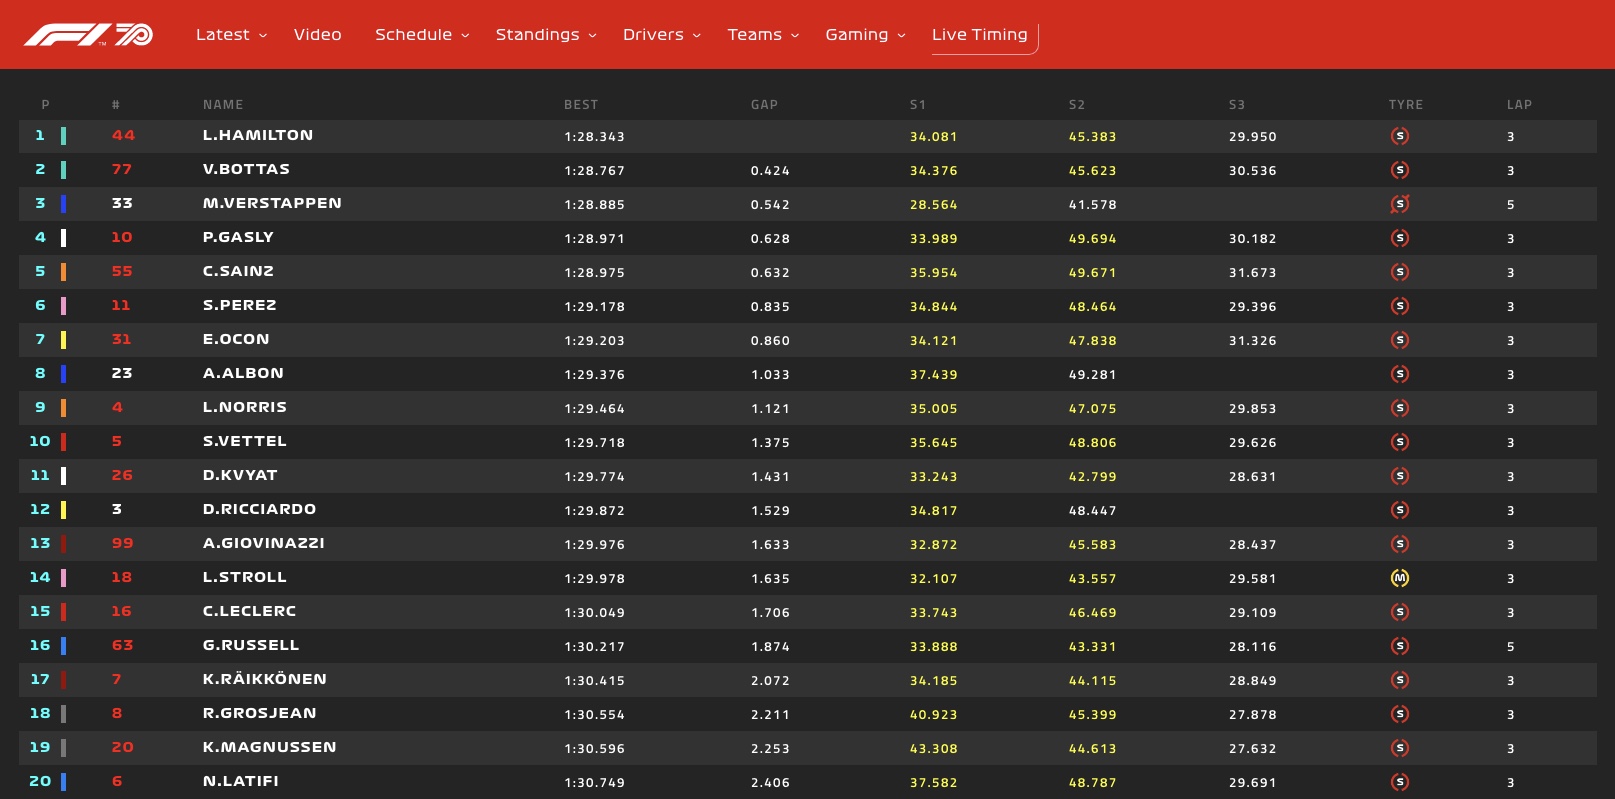Click the S1 column header
This screenshot has height=799, width=1615.
point(918,105)
